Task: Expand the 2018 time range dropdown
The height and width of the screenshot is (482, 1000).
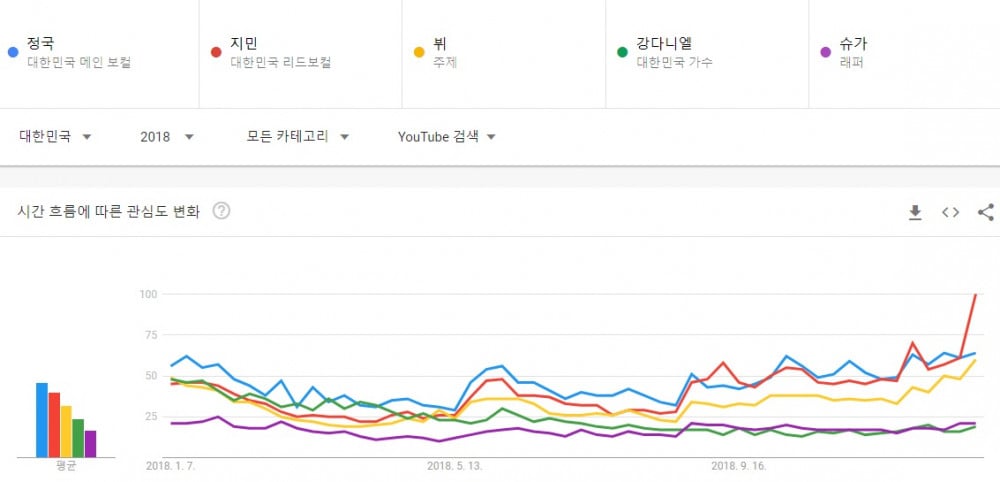Action: [166, 136]
